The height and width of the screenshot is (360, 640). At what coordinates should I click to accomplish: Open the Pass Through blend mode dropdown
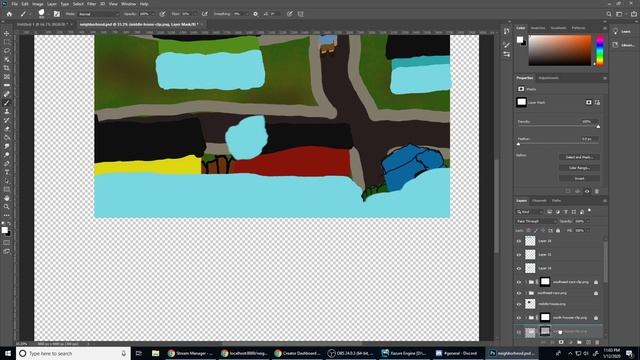[536, 221]
